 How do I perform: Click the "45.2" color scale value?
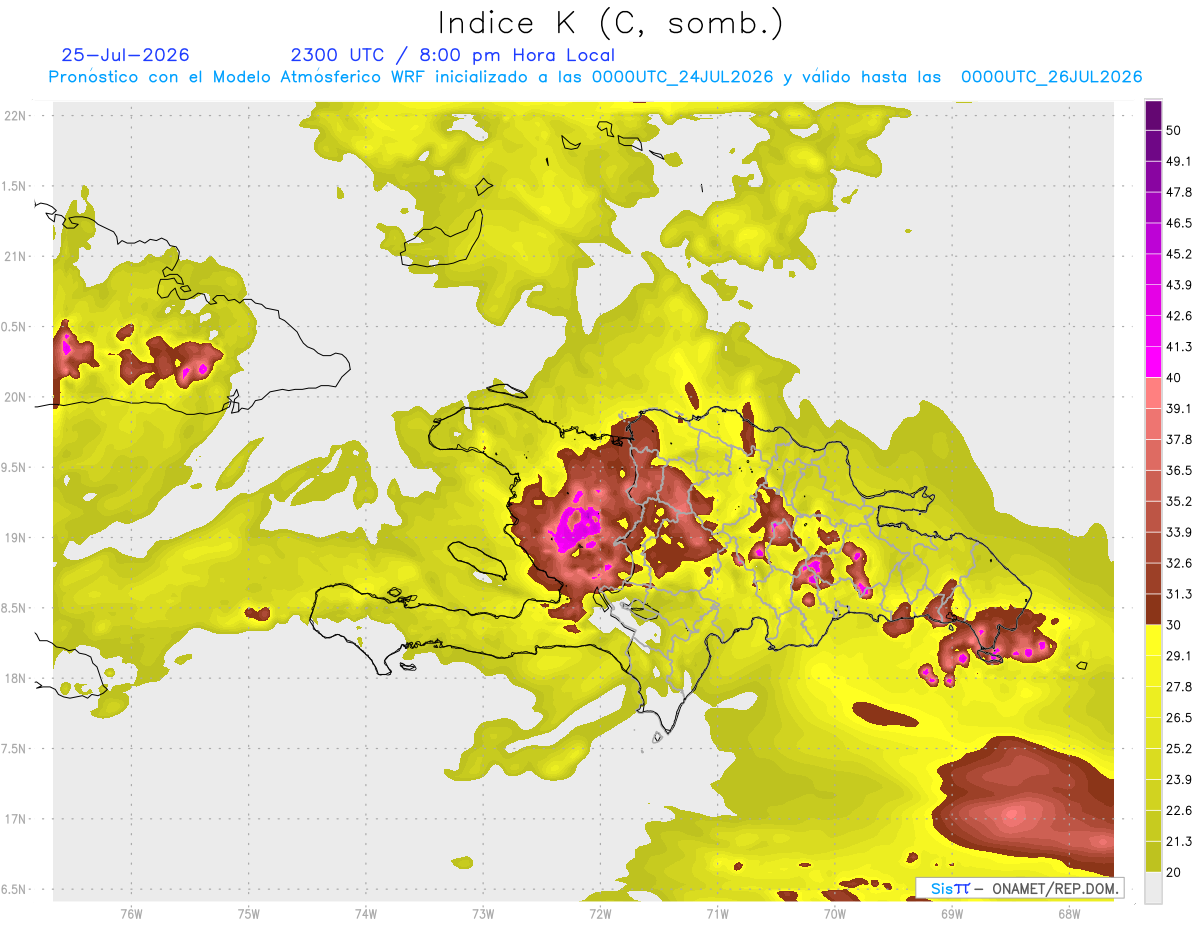click(x=1179, y=254)
